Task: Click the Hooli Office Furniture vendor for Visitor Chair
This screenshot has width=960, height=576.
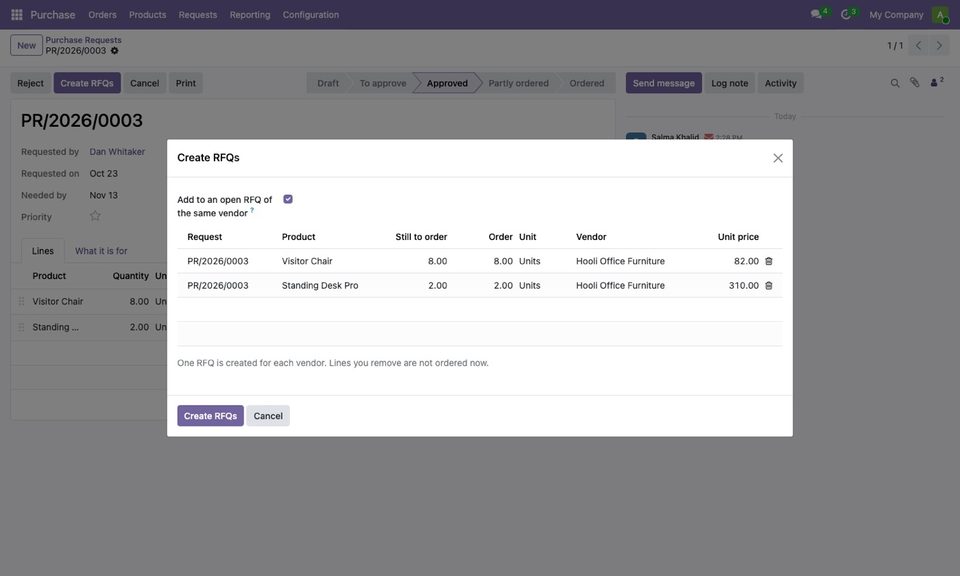Action: tap(620, 261)
